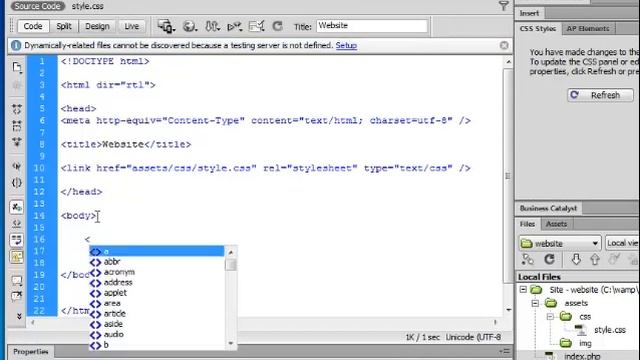Choose 'article' tag in code hints
Image resolution: width=640 pixels, height=360 pixels.
157,314
